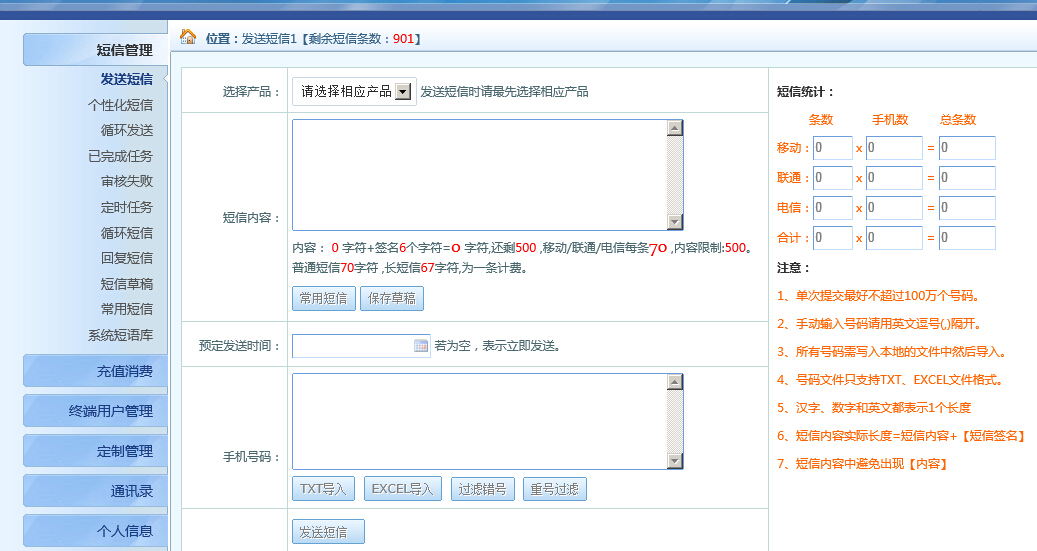Image resolution: width=1037 pixels, height=551 pixels.
Task: Click the 合计 手机数 field
Action: [893, 237]
